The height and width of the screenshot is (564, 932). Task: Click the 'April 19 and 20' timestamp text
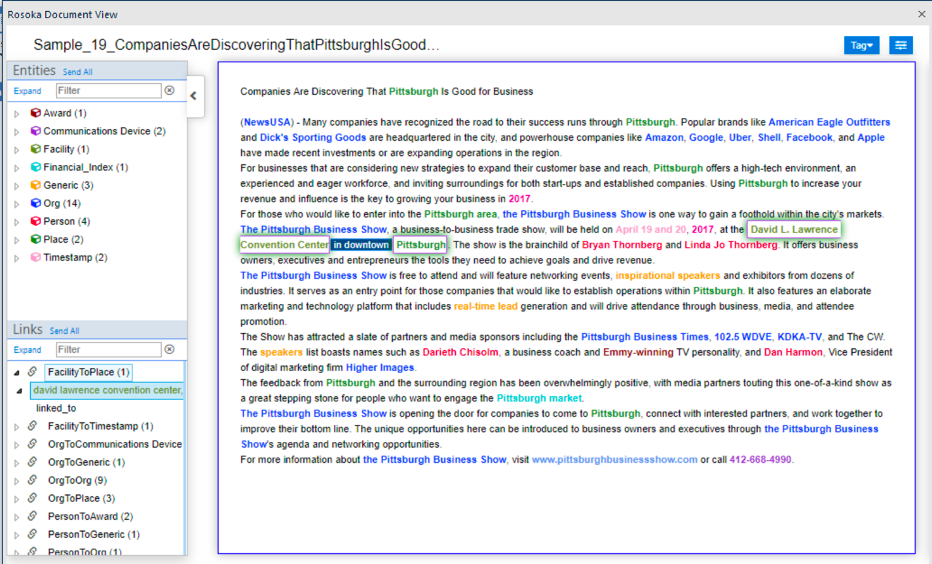(651, 229)
